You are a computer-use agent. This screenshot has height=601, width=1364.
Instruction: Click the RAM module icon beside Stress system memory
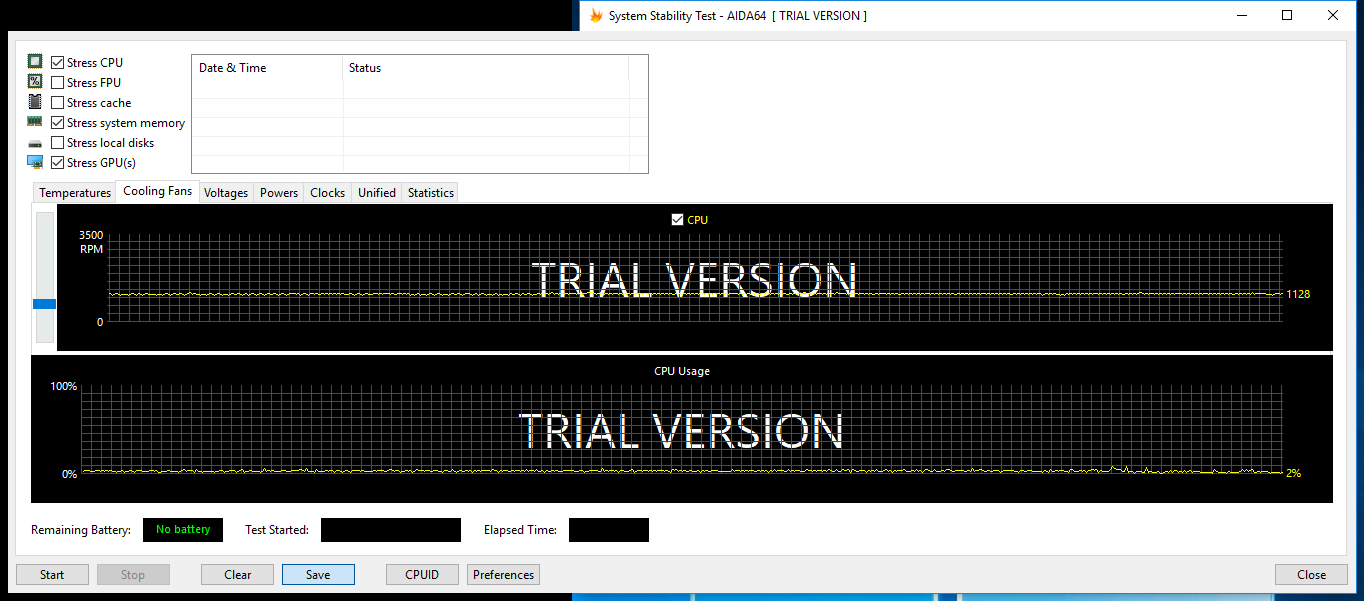tap(35, 122)
